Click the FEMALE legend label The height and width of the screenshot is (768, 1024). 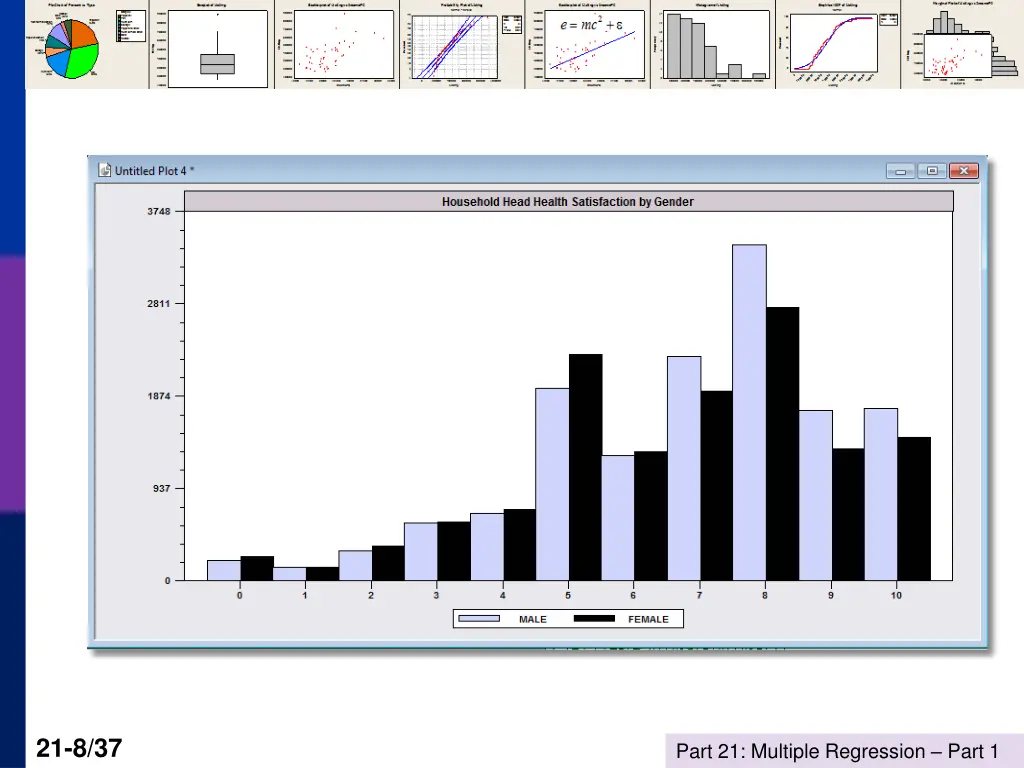(648, 619)
